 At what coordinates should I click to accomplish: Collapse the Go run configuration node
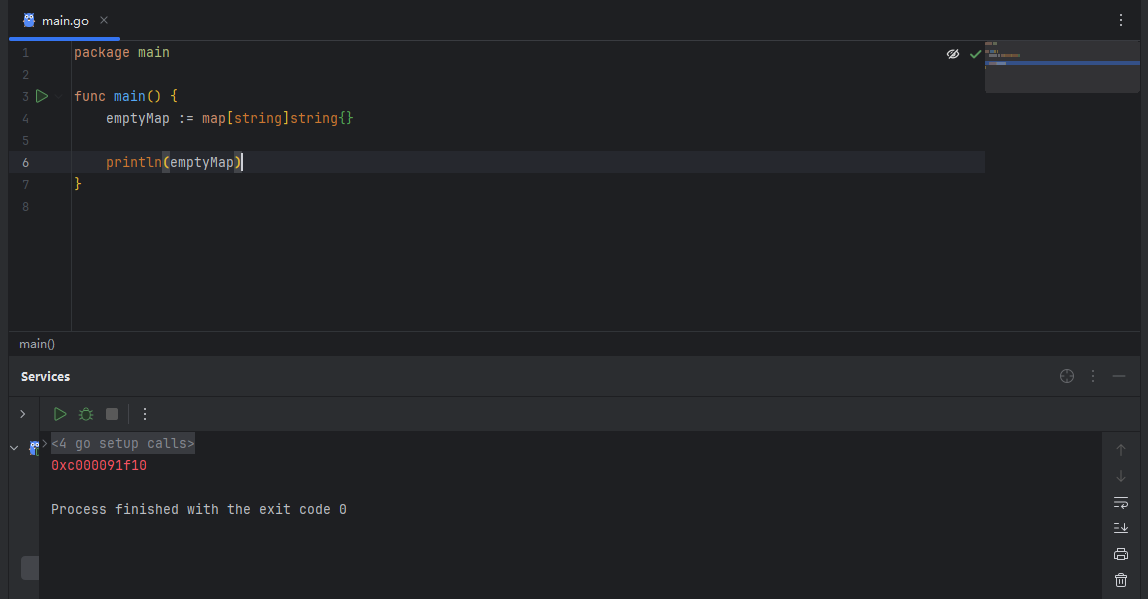(14, 447)
